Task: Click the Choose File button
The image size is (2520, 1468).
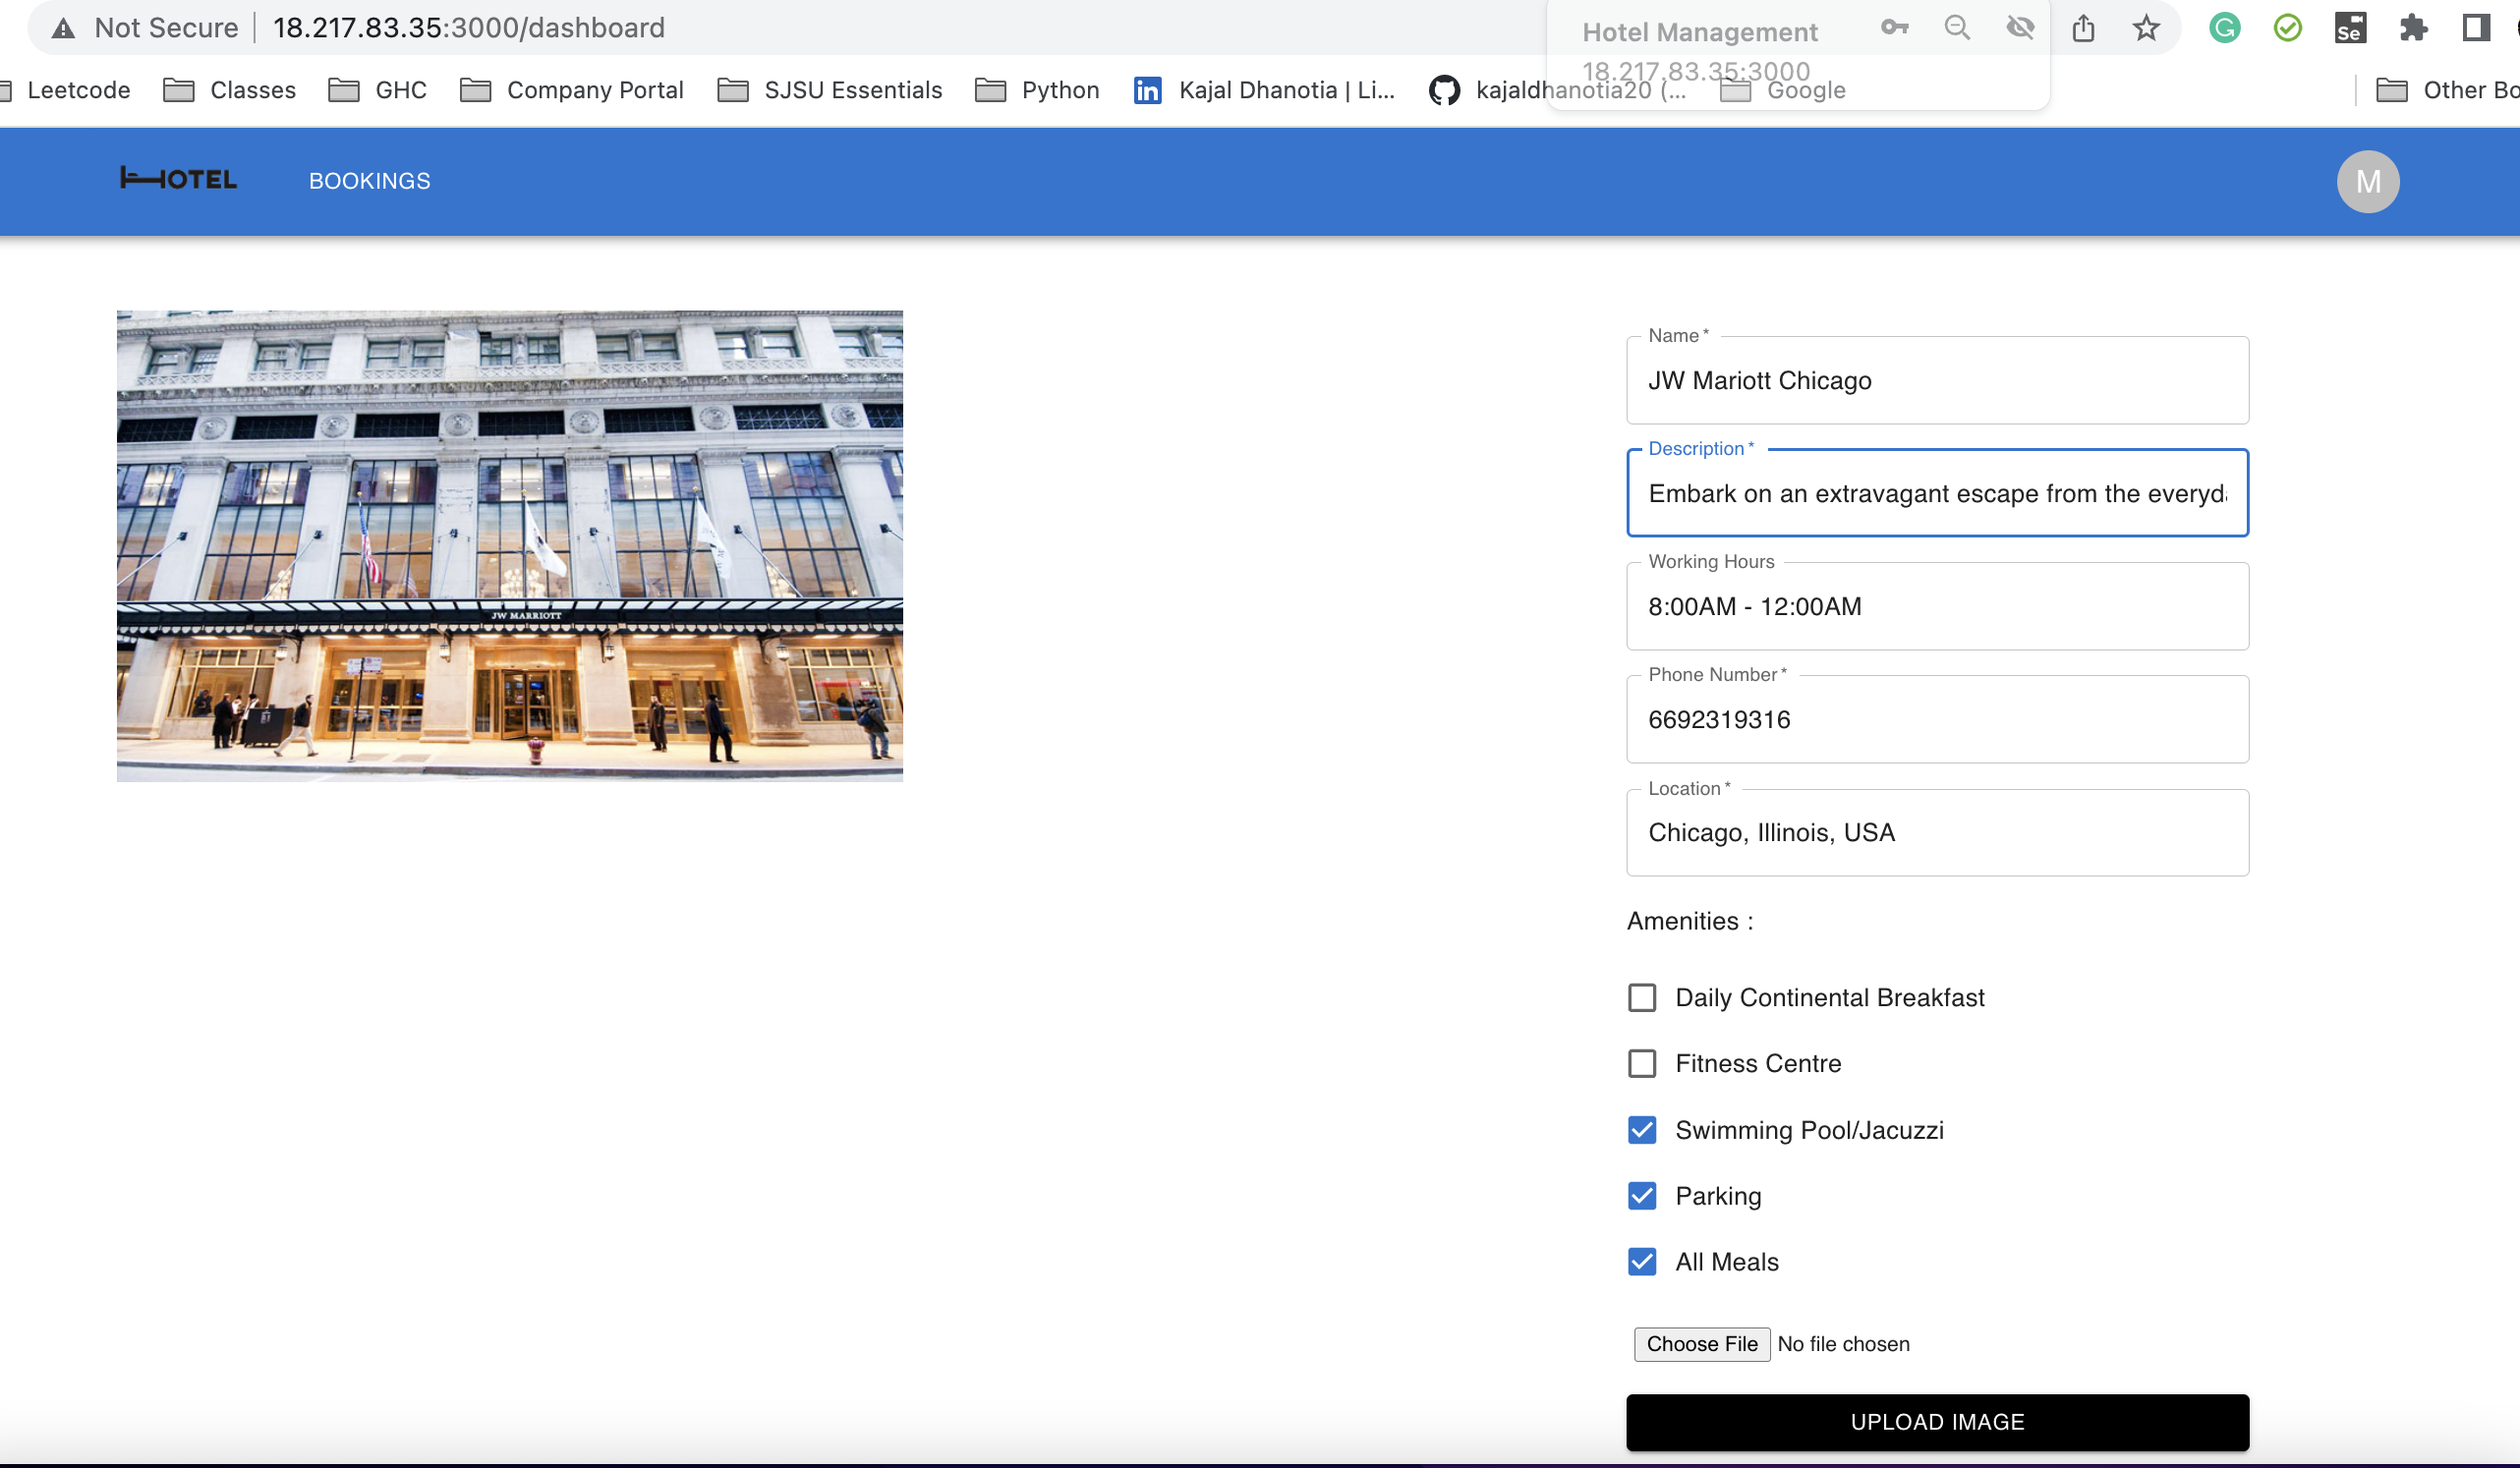Action: point(1701,1344)
